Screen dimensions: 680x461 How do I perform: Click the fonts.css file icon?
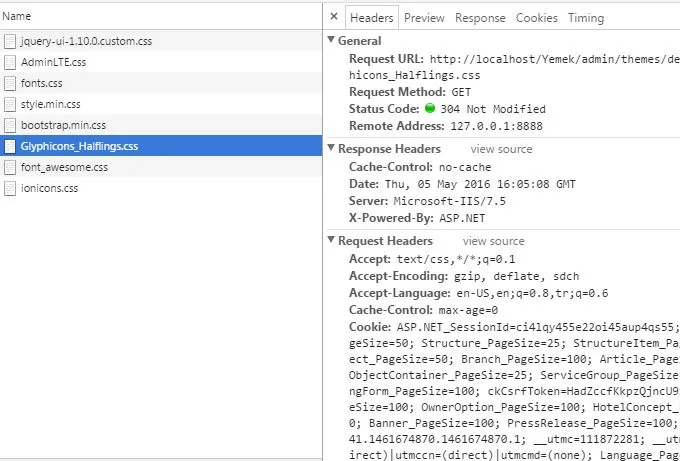coord(10,83)
